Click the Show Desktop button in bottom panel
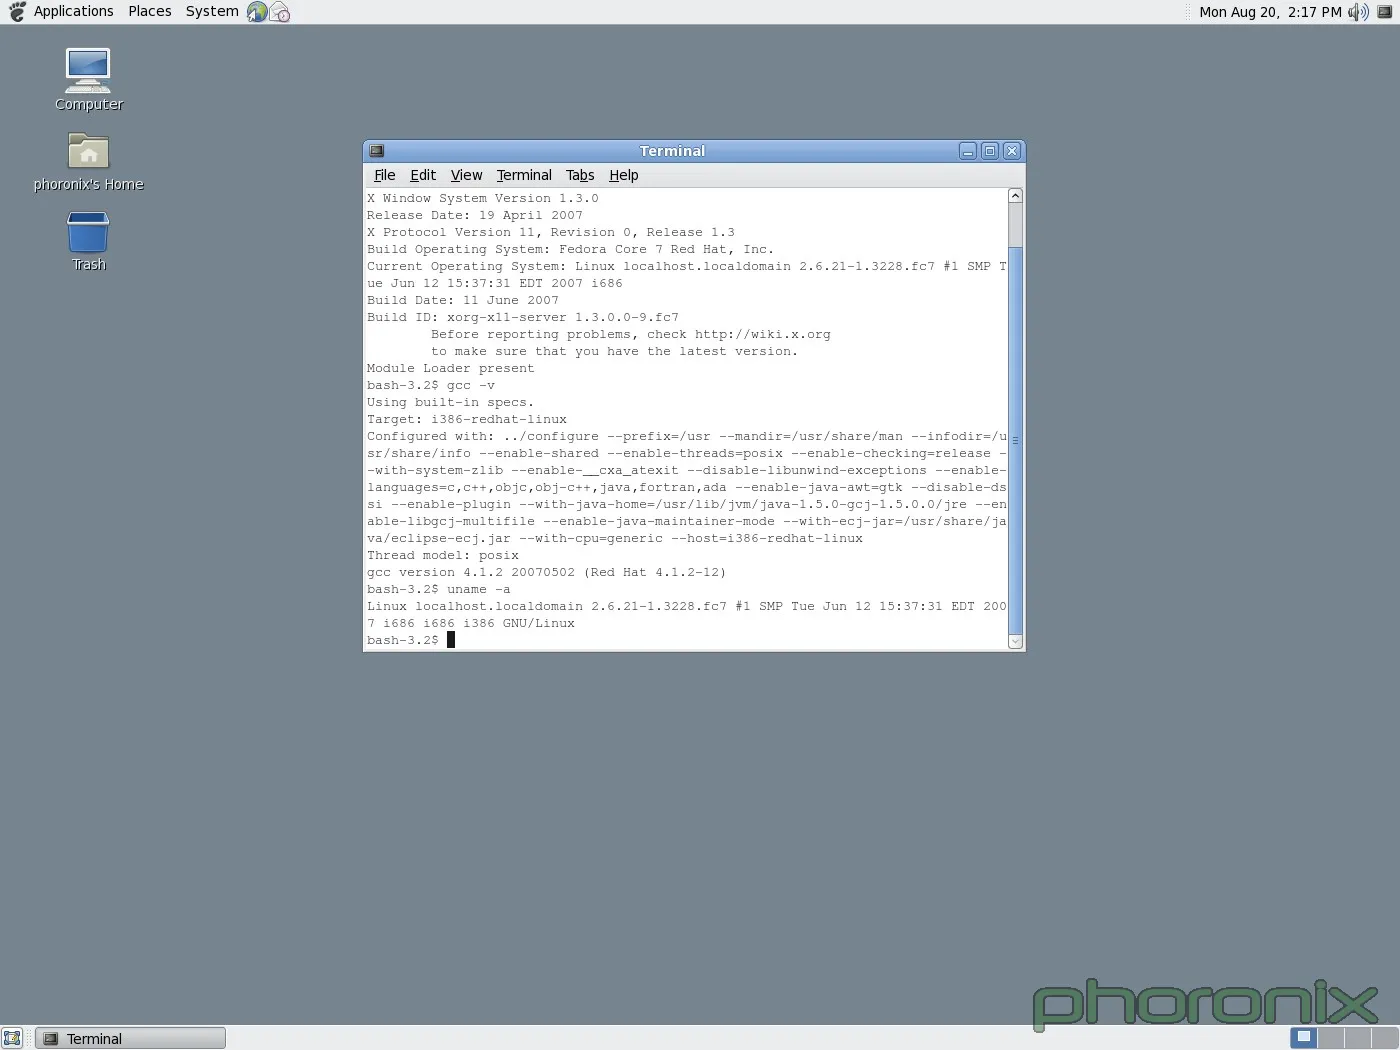The width and height of the screenshot is (1400, 1050). point(12,1038)
